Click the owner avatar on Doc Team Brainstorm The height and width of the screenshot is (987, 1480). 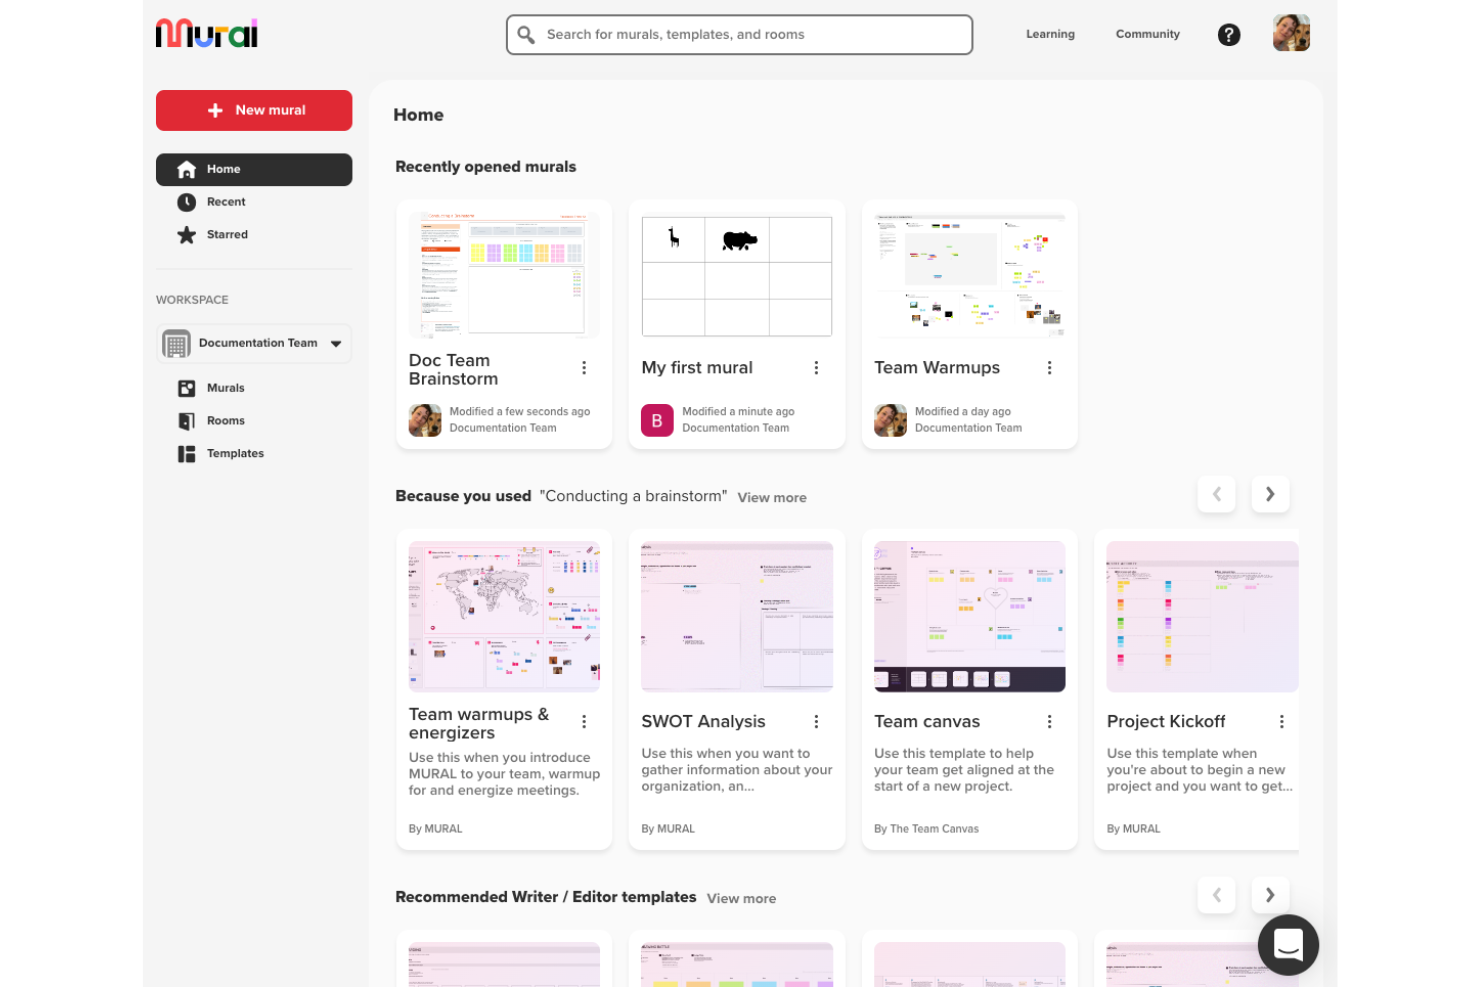coord(425,420)
